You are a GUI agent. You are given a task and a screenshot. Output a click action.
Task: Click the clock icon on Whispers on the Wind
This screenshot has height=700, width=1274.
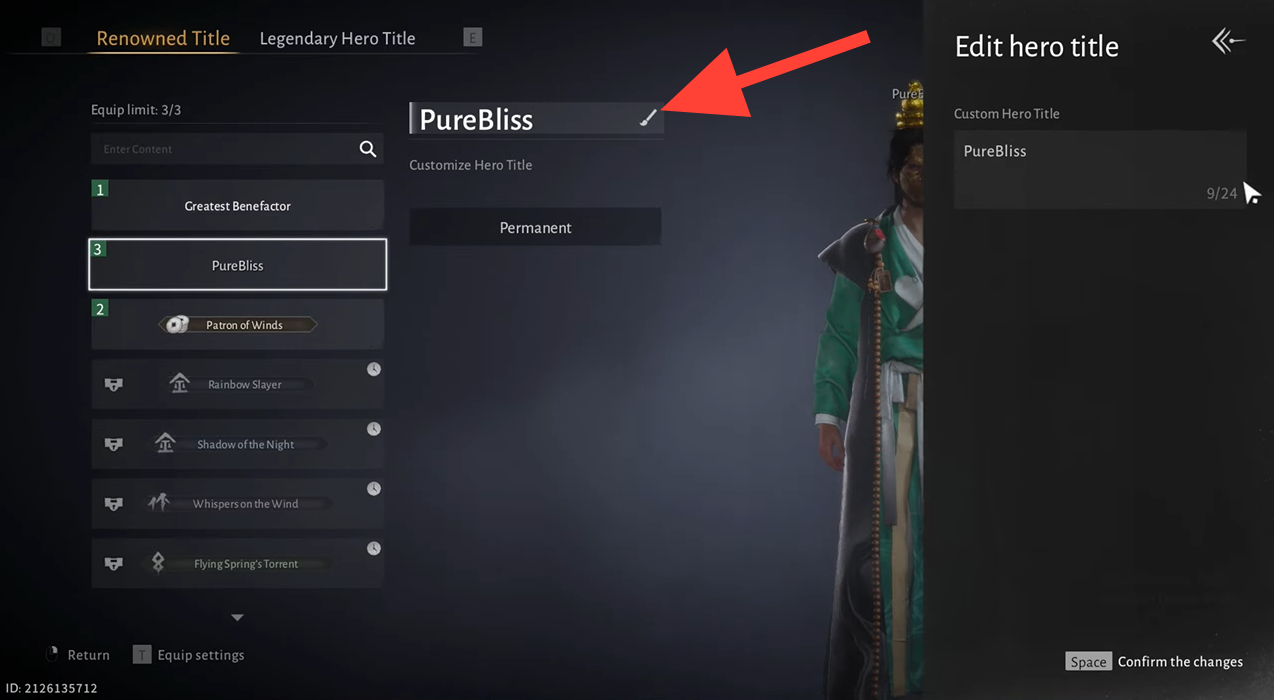(373, 489)
